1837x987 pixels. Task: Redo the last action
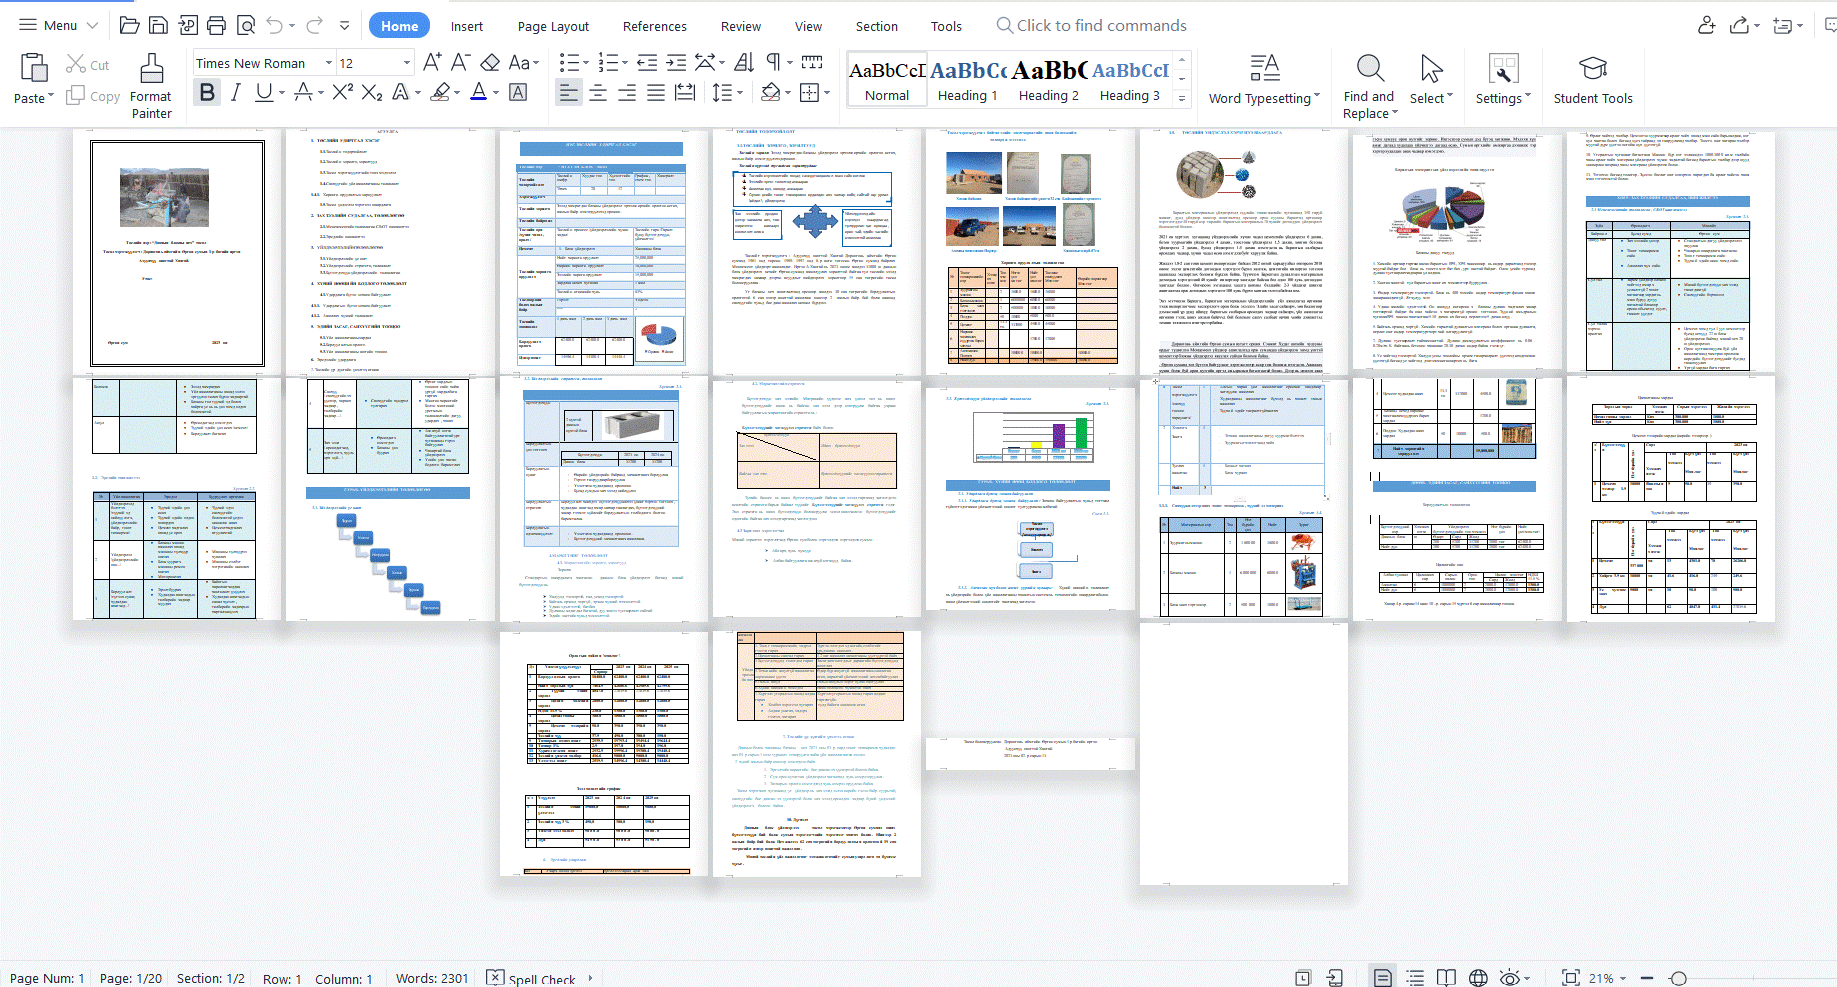coord(314,25)
